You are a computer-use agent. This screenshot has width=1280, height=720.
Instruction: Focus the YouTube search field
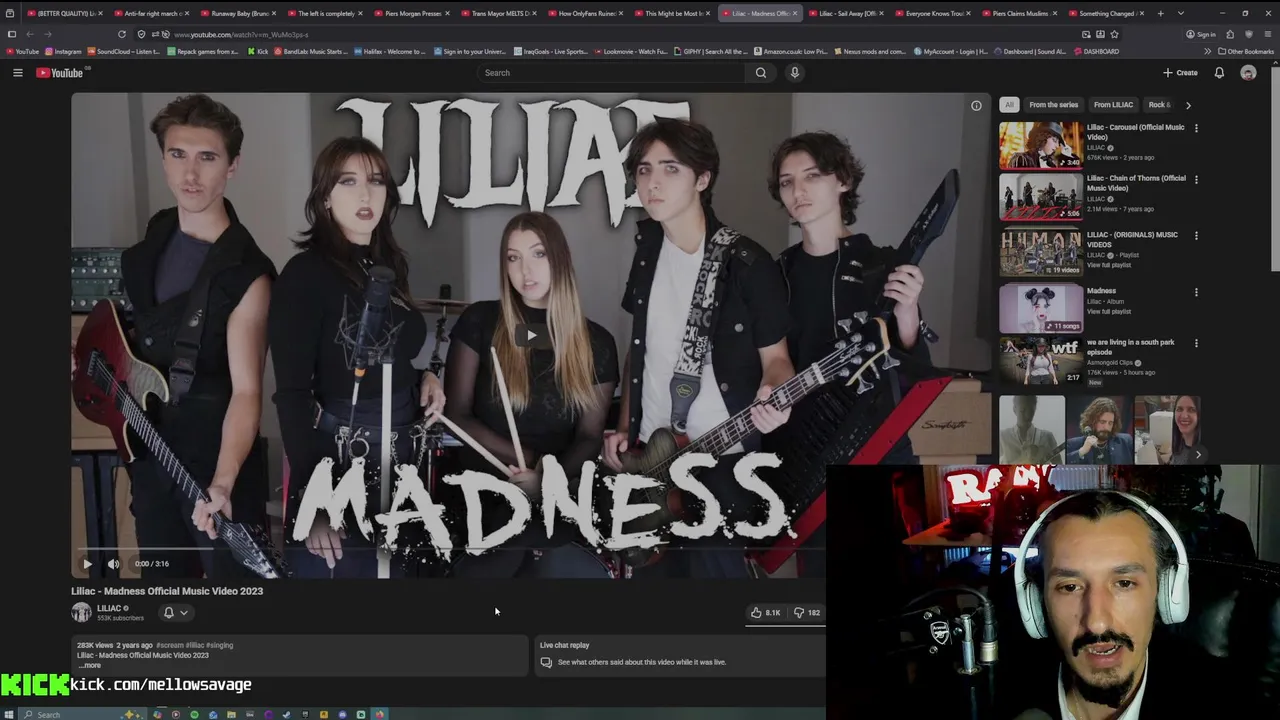(x=610, y=72)
